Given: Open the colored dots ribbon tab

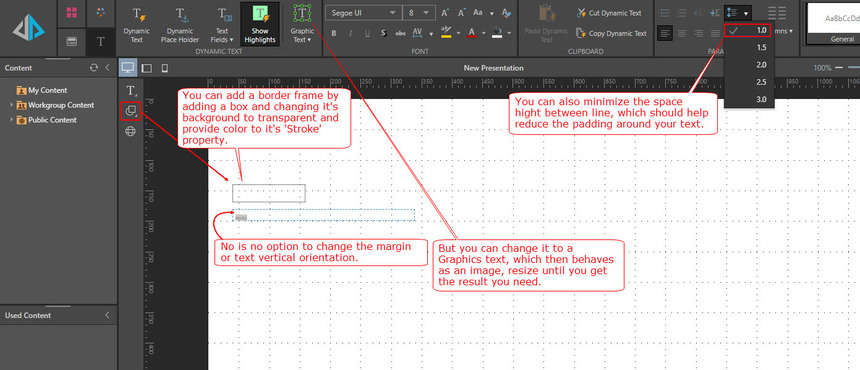Looking at the screenshot, I should [x=100, y=12].
